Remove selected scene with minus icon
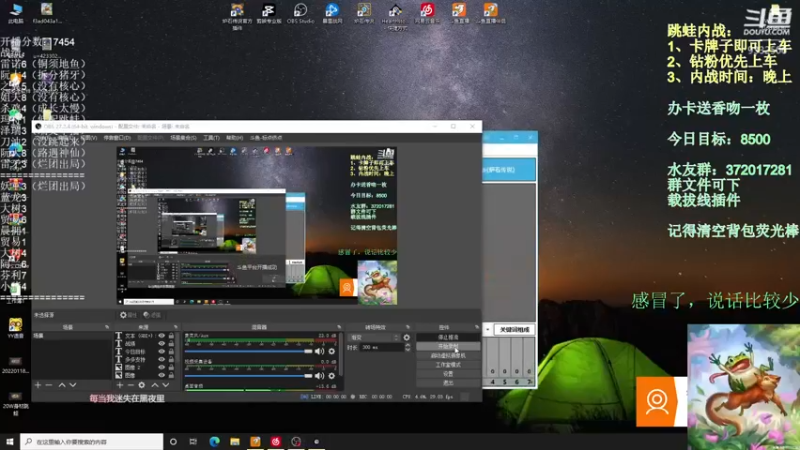 [49, 385]
